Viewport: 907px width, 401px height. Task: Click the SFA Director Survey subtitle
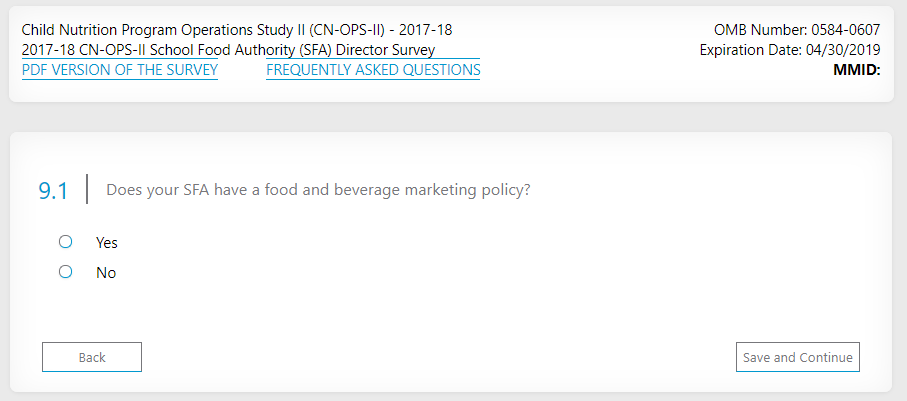click(x=228, y=50)
